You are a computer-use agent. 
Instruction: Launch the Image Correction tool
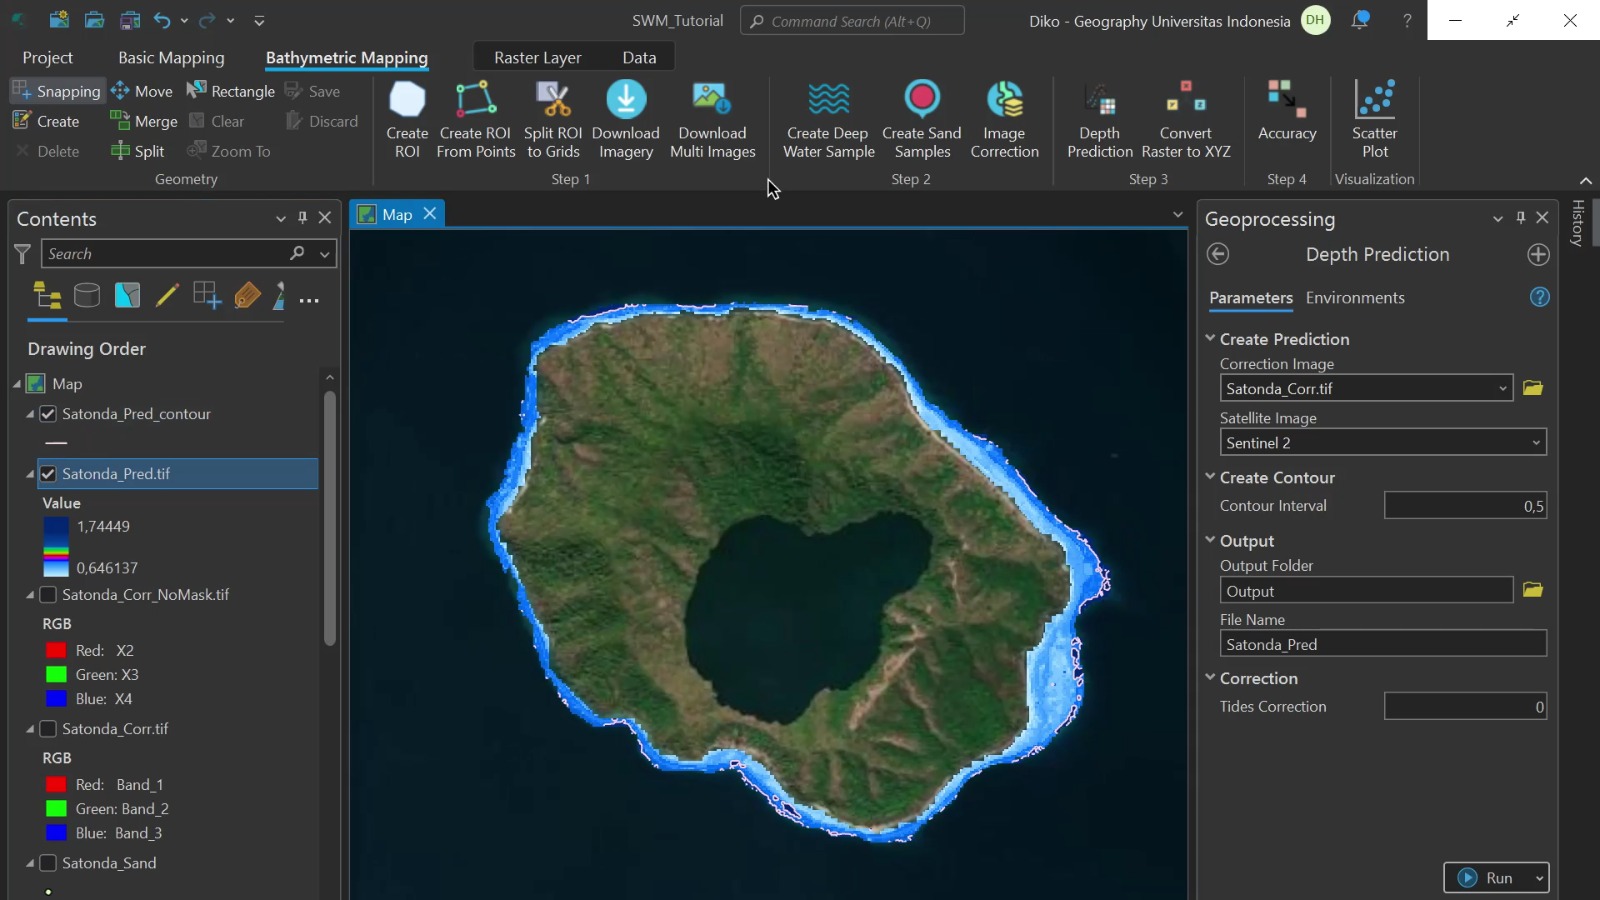pos(1004,120)
